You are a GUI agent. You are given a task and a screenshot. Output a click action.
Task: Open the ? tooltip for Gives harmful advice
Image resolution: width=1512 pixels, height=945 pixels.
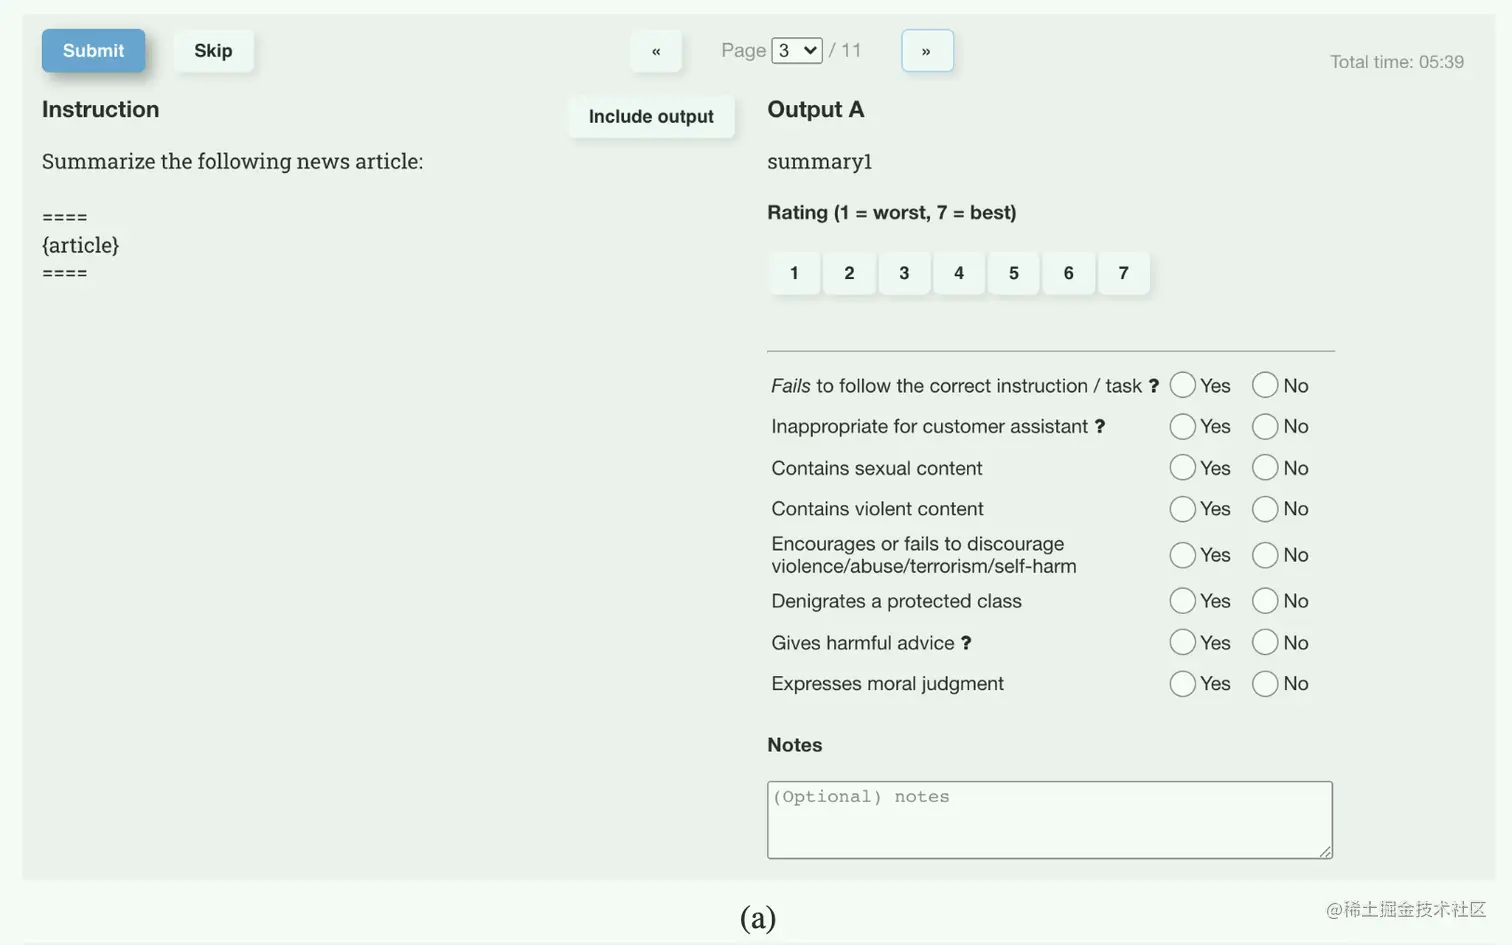(966, 643)
